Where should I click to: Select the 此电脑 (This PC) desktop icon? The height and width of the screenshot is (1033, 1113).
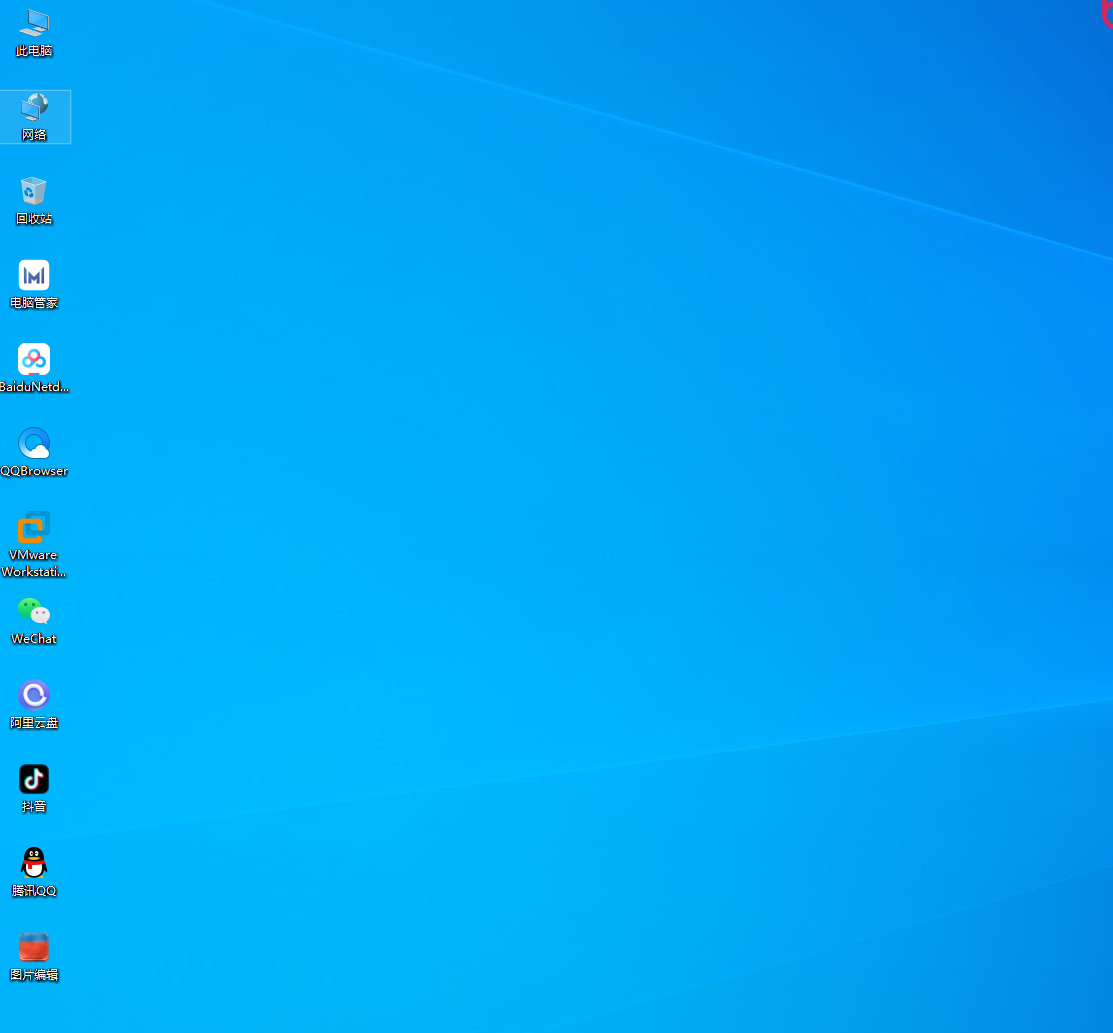click(x=34, y=23)
